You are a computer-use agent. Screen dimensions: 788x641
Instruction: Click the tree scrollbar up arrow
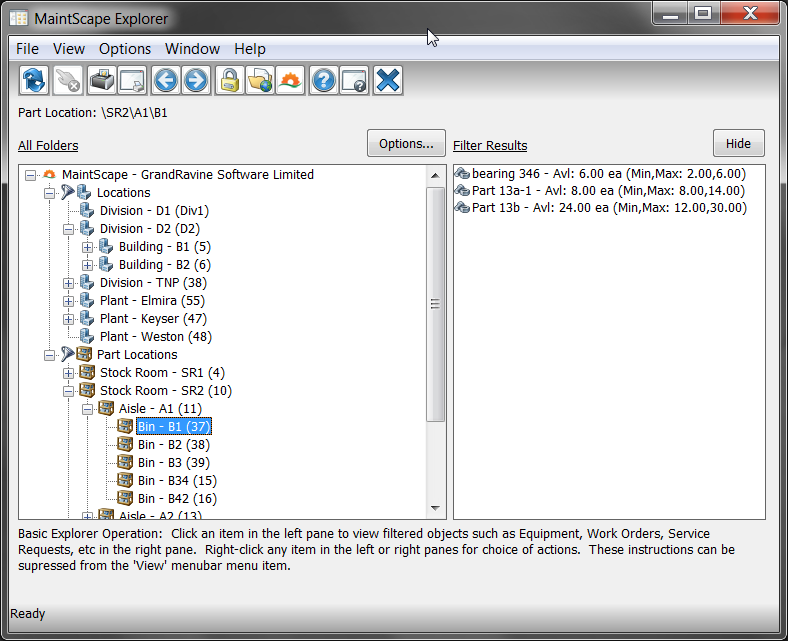click(435, 175)
